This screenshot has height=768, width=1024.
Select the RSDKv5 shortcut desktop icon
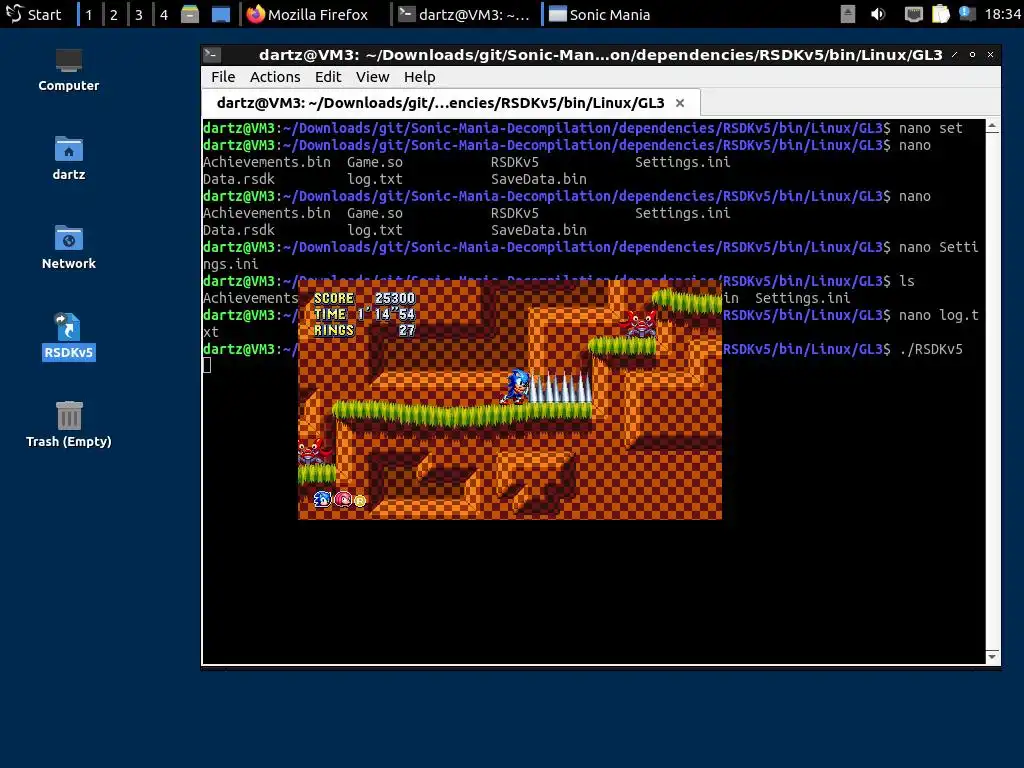69,336
